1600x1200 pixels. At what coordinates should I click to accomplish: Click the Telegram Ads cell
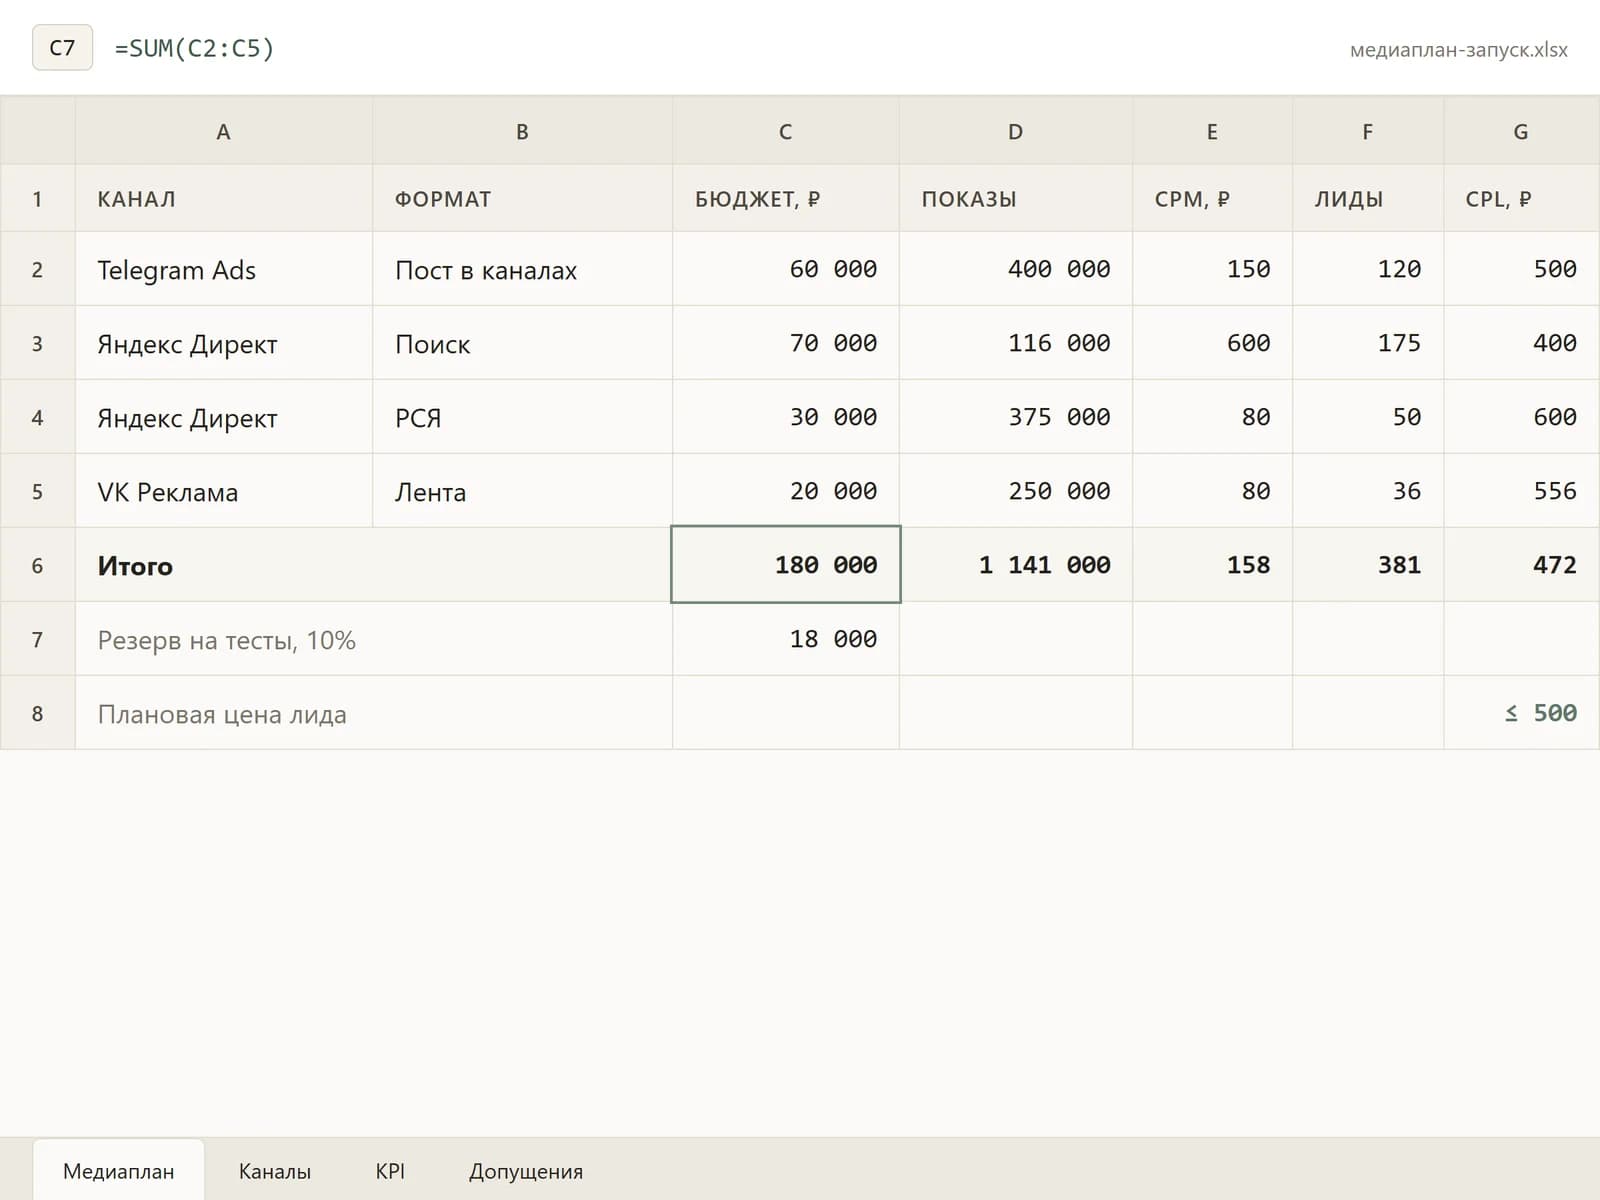pyautogui.click(x=223, y=269)
